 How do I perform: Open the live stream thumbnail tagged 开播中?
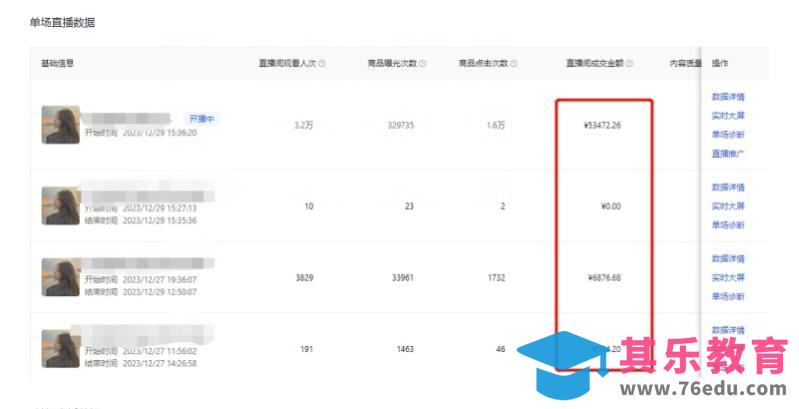point(60,125)
